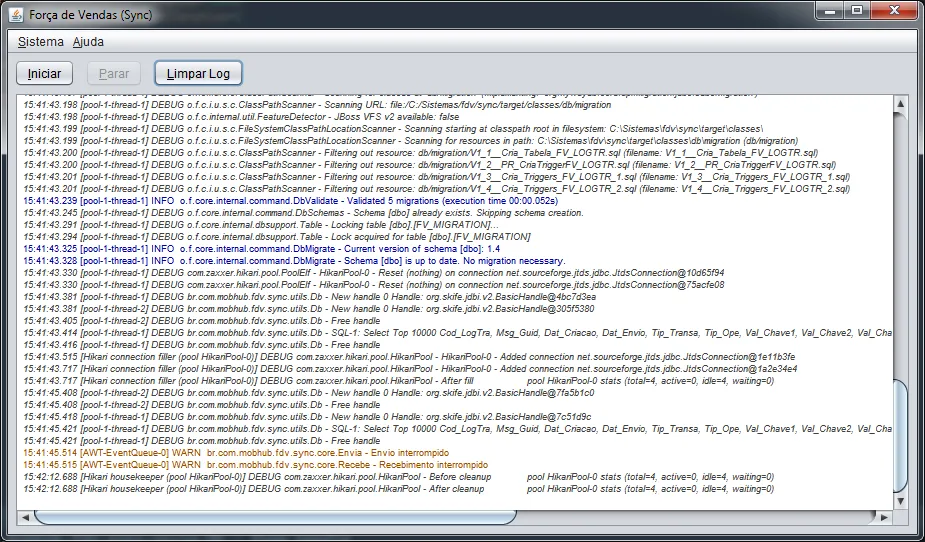Click the Limpar Log button
The image size is (925, 542).
click(x=198, y=74)
